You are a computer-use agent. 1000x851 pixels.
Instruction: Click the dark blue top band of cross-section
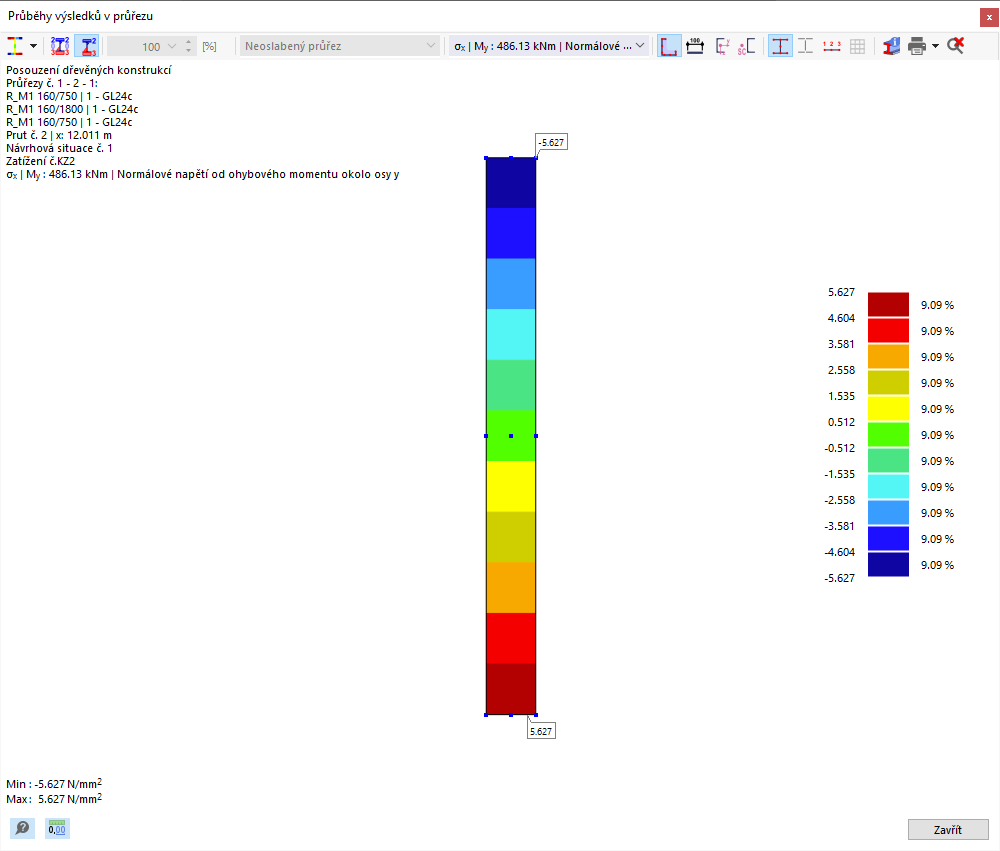pos(511,182)
